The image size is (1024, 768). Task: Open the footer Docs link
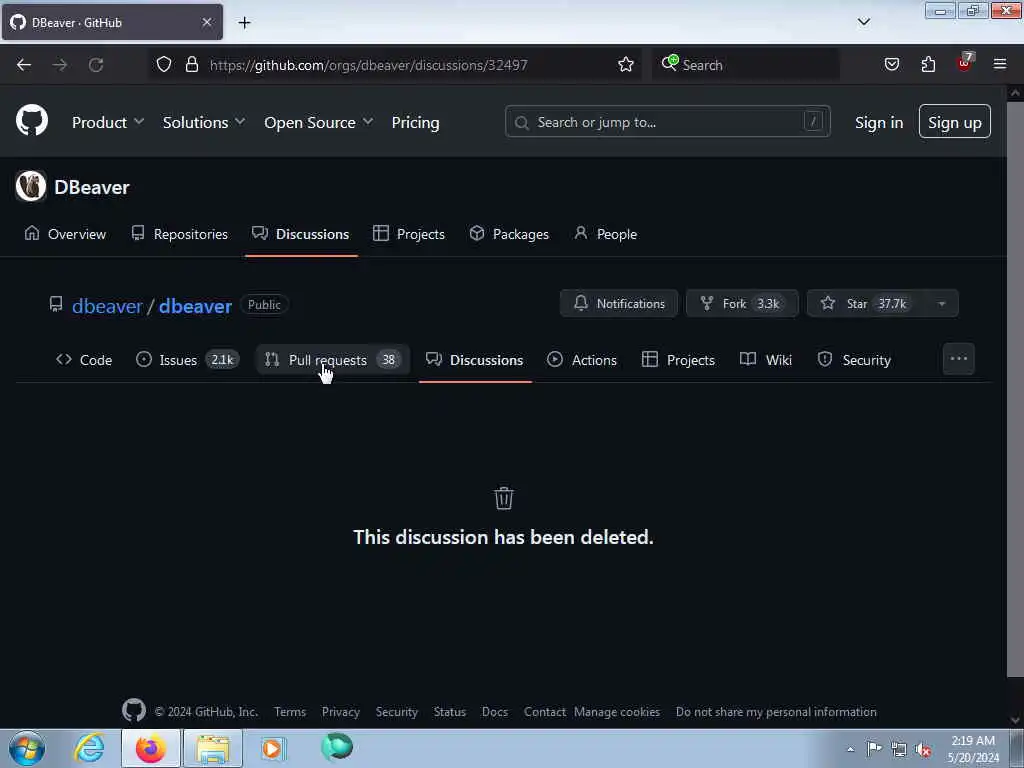click(494, 711)
